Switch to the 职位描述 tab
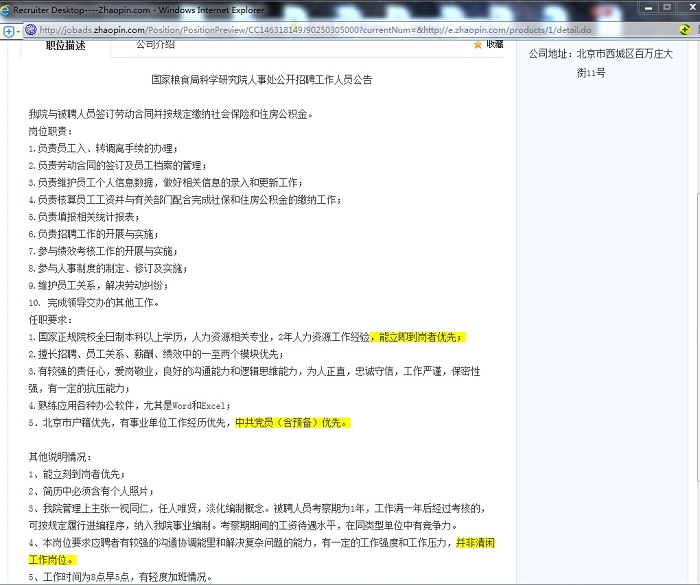 pos(66,46)
